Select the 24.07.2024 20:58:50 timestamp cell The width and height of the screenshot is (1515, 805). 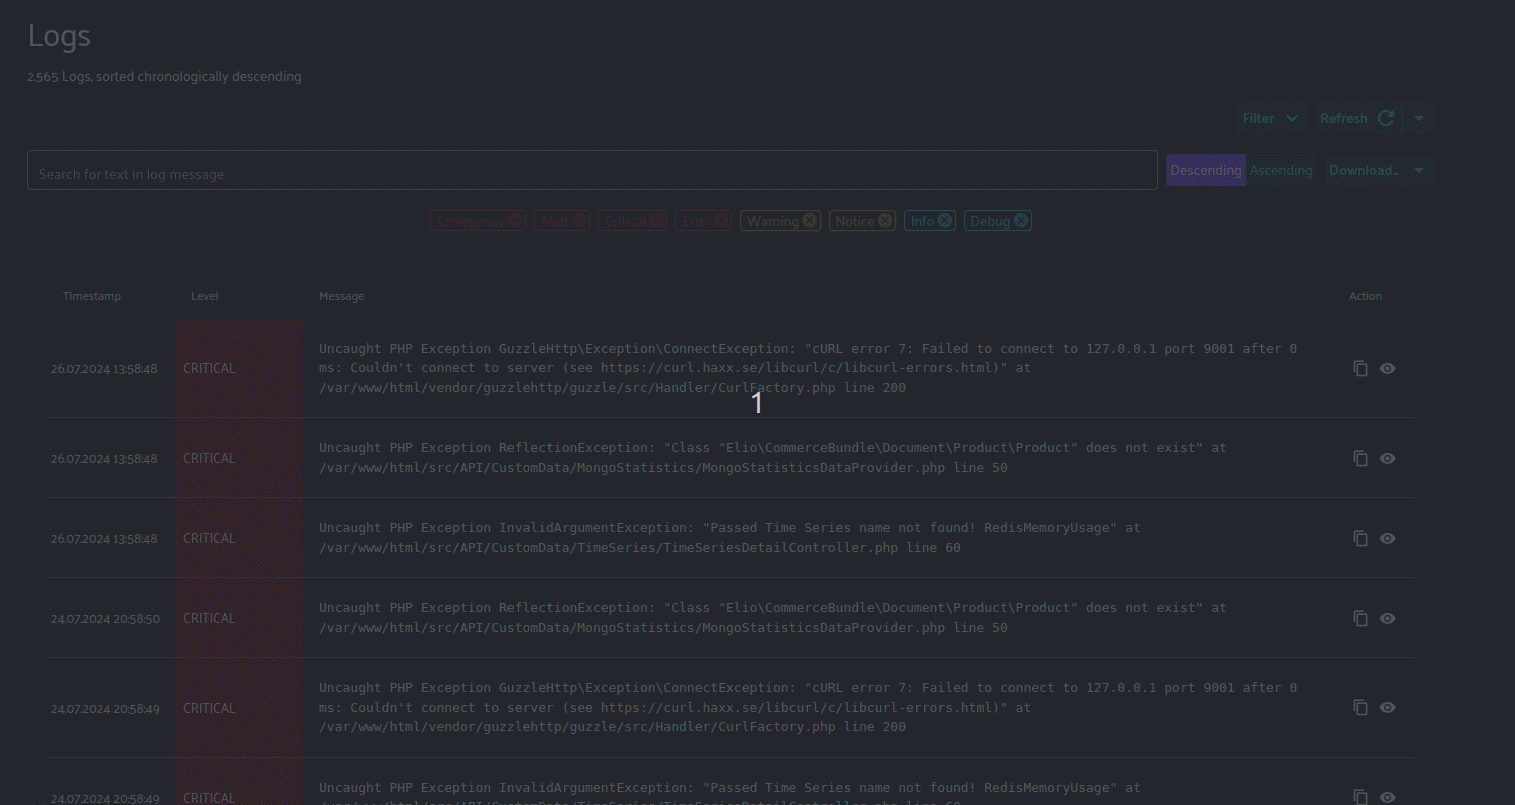coord(105,618)
